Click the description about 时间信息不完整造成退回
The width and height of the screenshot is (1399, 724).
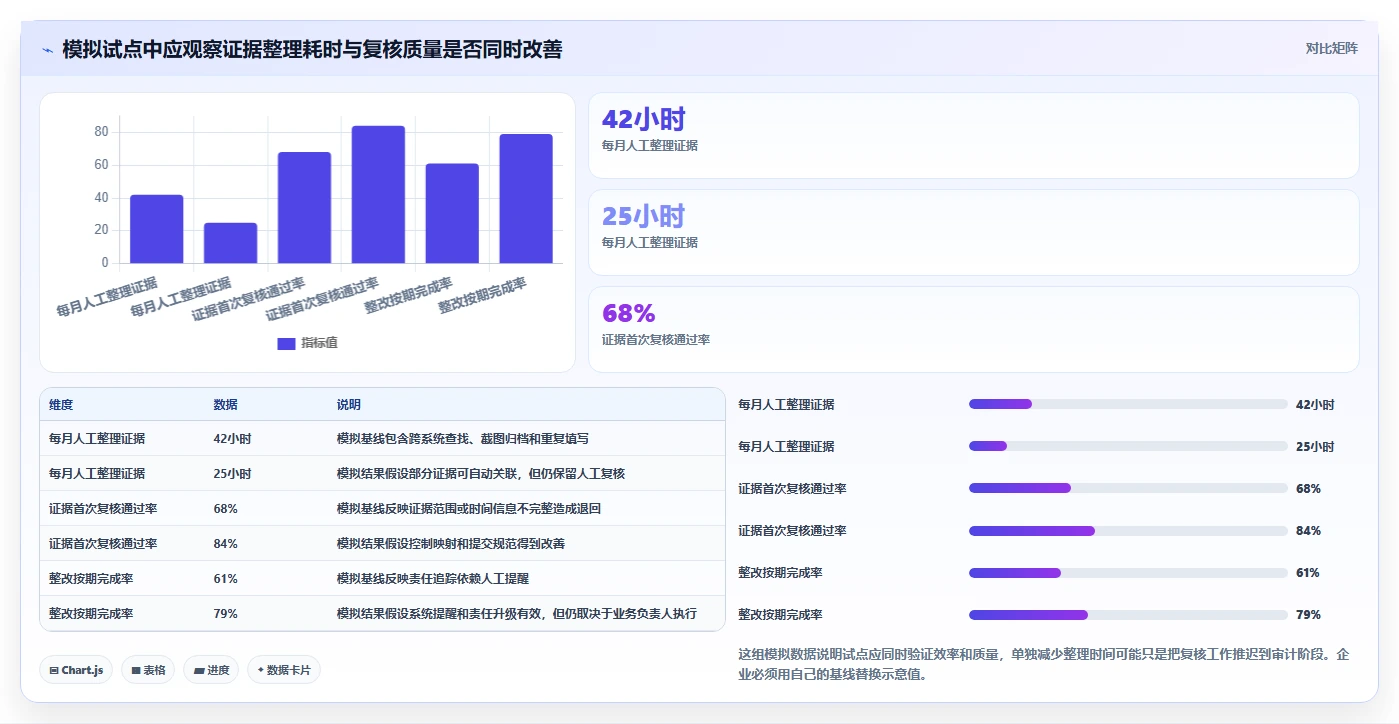click(x=469, y=509)
